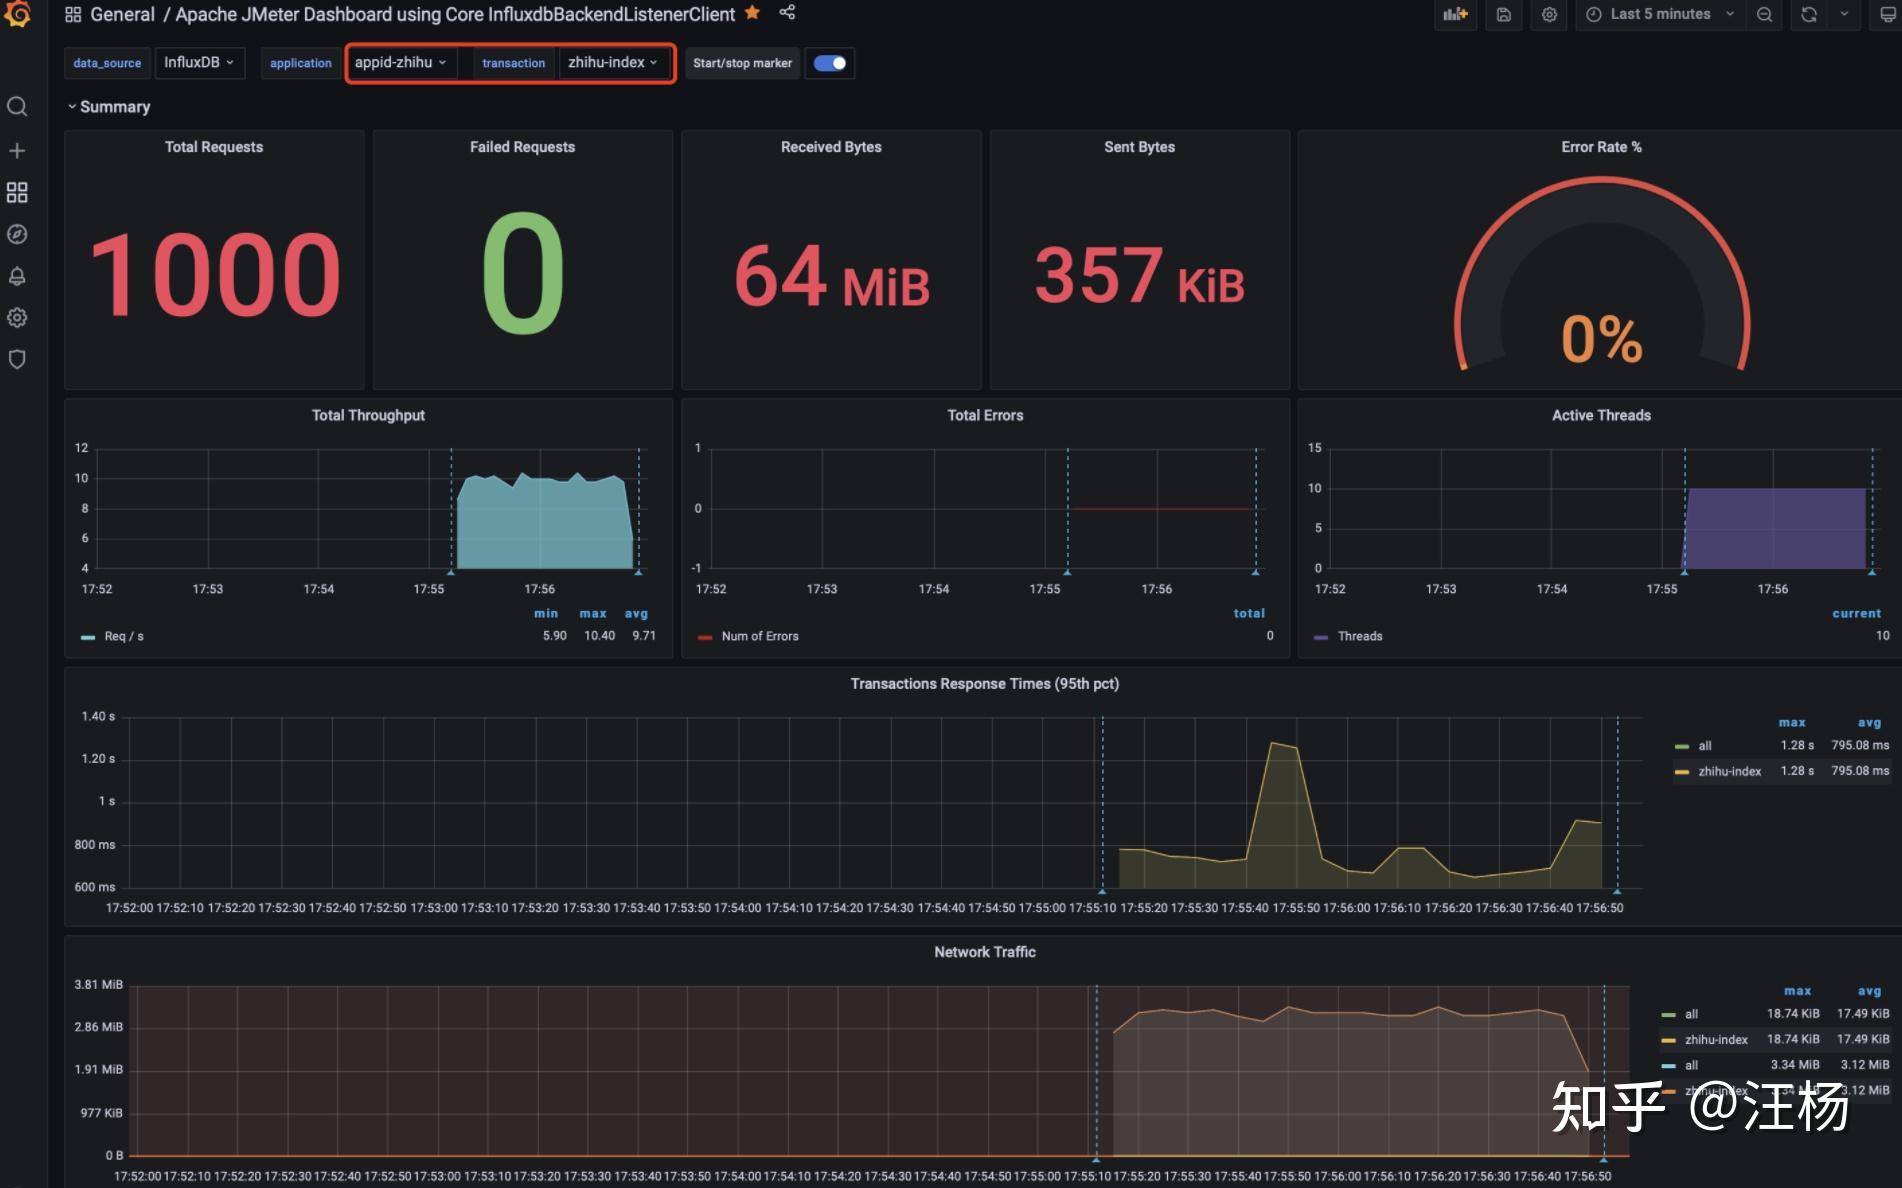
Task: Open the Network Traffic panel title menu
Action: [984, 952]
